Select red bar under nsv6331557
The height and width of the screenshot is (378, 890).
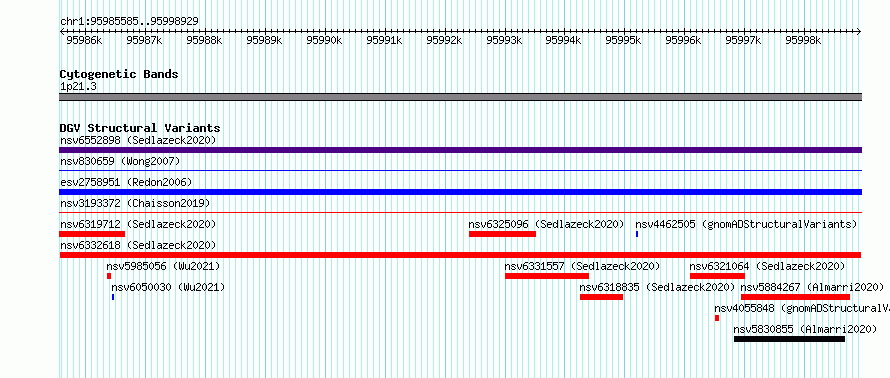tap(547, 276)
